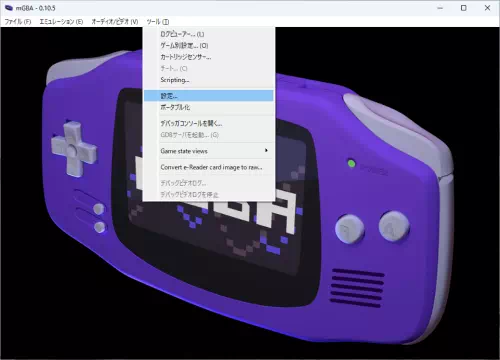The height and width of the screenshot is (360, 500).
Task: Choose Convert e-Reader card image to raw...
Action: pyautogui.click(x=209, y=167)
